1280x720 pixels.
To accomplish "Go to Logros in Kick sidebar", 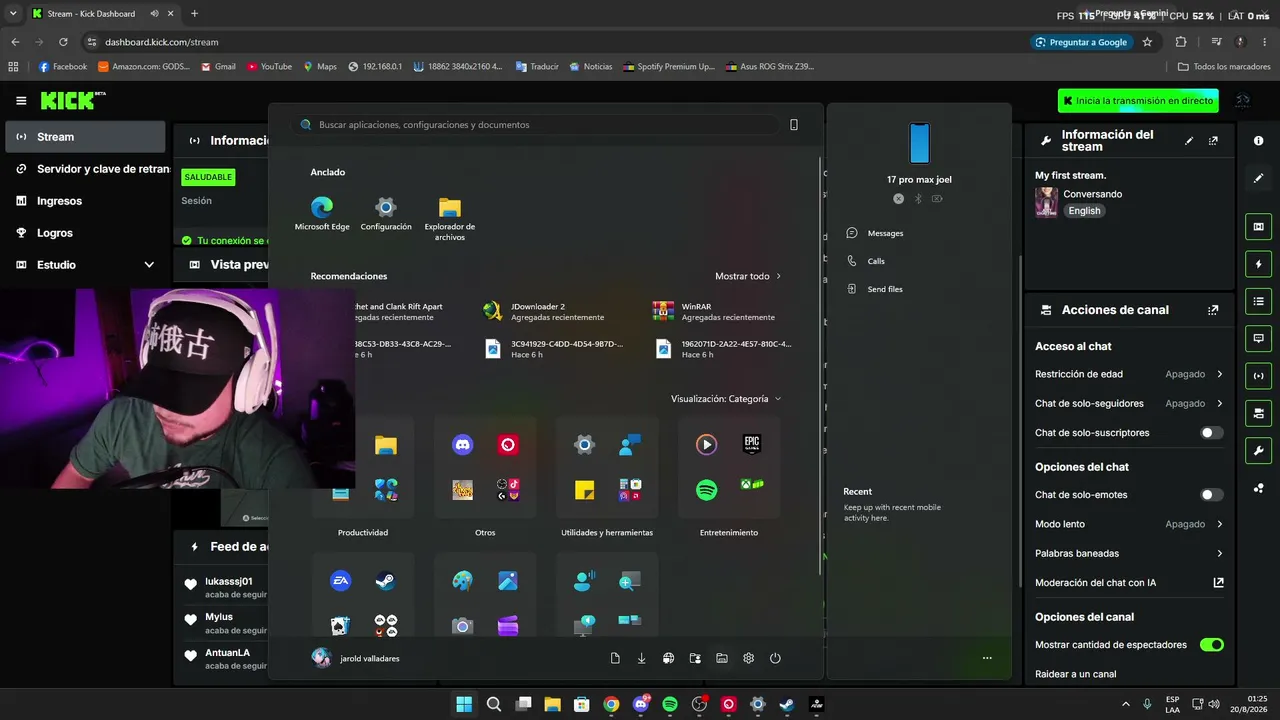I will [85, 233].
